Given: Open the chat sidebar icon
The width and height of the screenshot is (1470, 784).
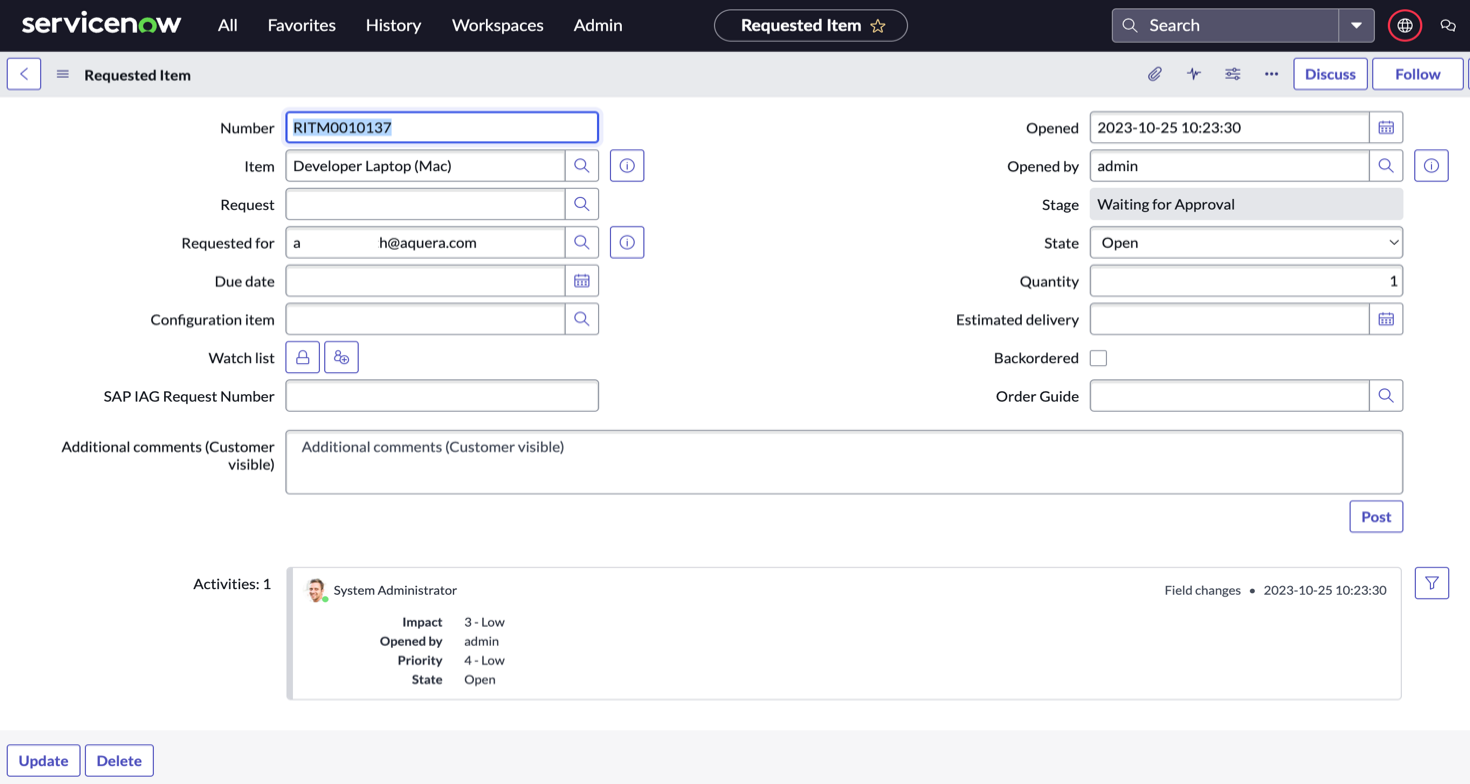Looking at the screenshot, I should tap(1447, 26).
